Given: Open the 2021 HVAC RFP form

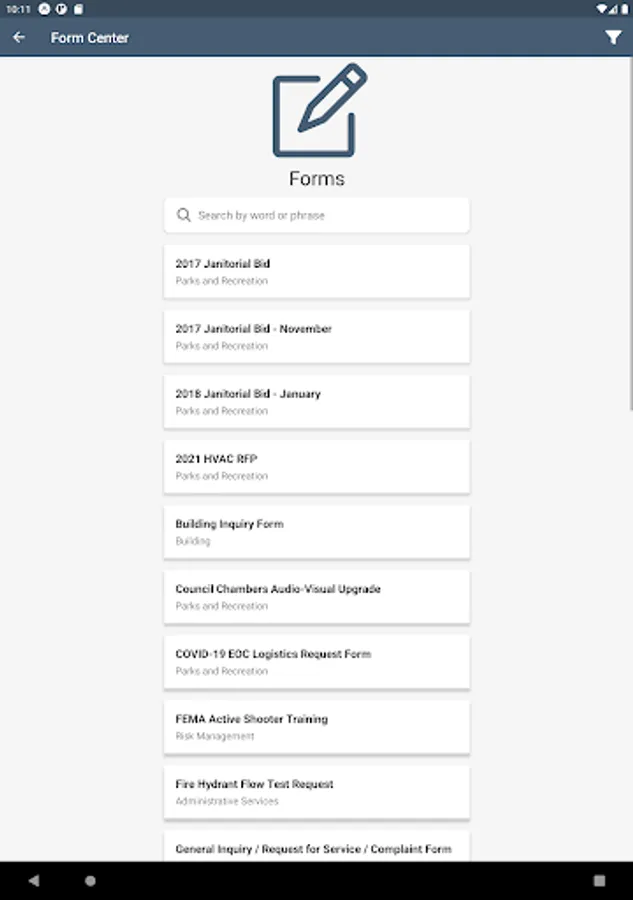Looking at the screenshot, I should coord(316,466).
